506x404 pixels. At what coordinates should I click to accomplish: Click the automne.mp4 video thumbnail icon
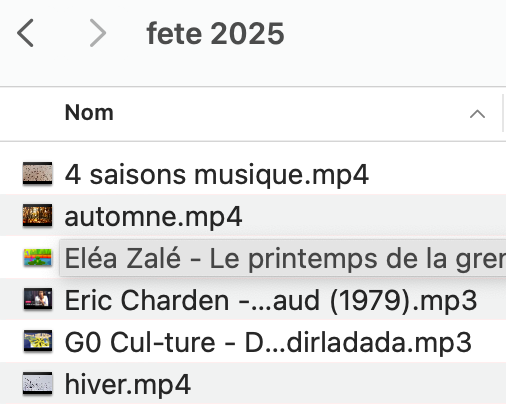point(37,215)
